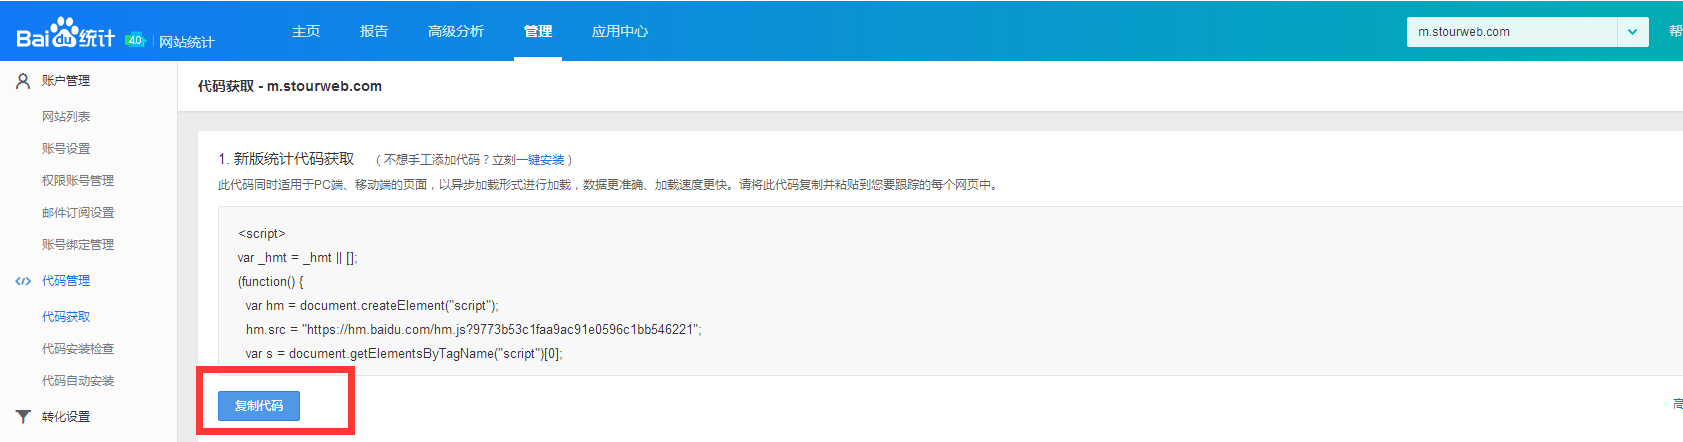Image resolution: width=1683 pixels, height=442 pixels.
Task: Expand the 转化设置 sidebar section
Action: tap(66, 417)
